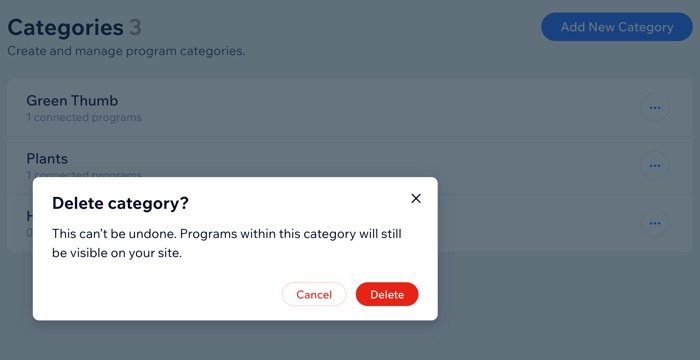The image size is (700, 360).
Task: Click the partially hidden category name starting with H
Action: pyautogui.click(x=30, y=216)
